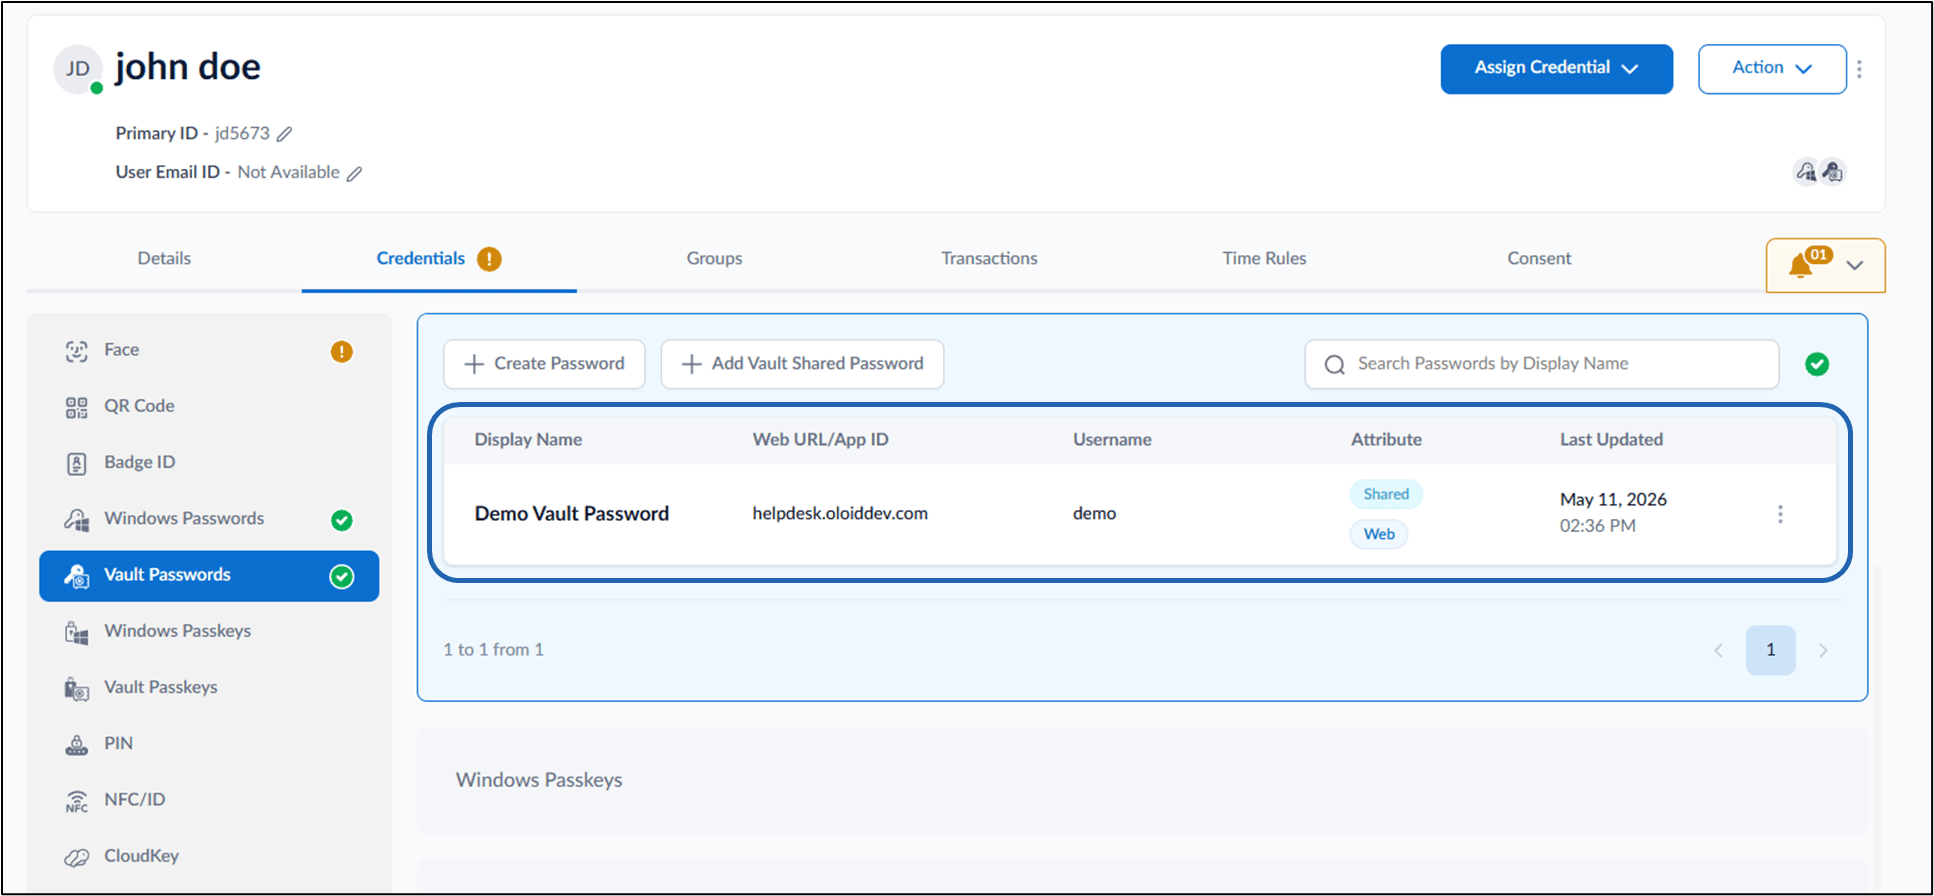Click the Windows password icon under Action
The height and width of the screenshot is (896, 1934).
pyautogui.click(x=1806, y=172)
